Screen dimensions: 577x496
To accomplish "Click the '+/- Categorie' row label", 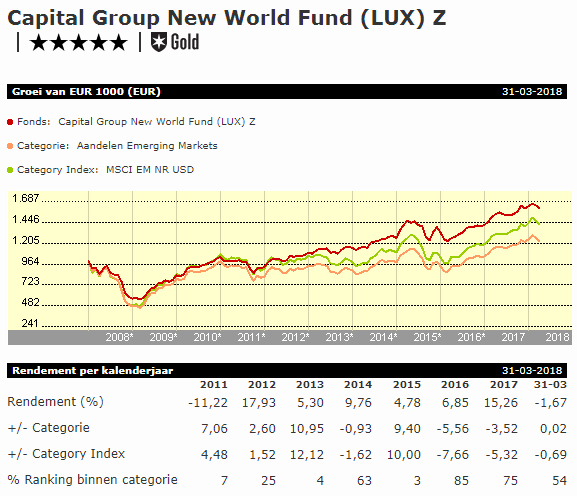I will [49, 428].
